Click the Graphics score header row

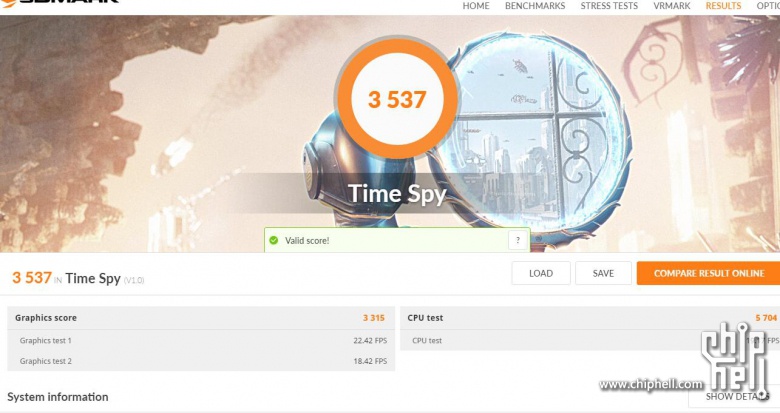[201, 318]
